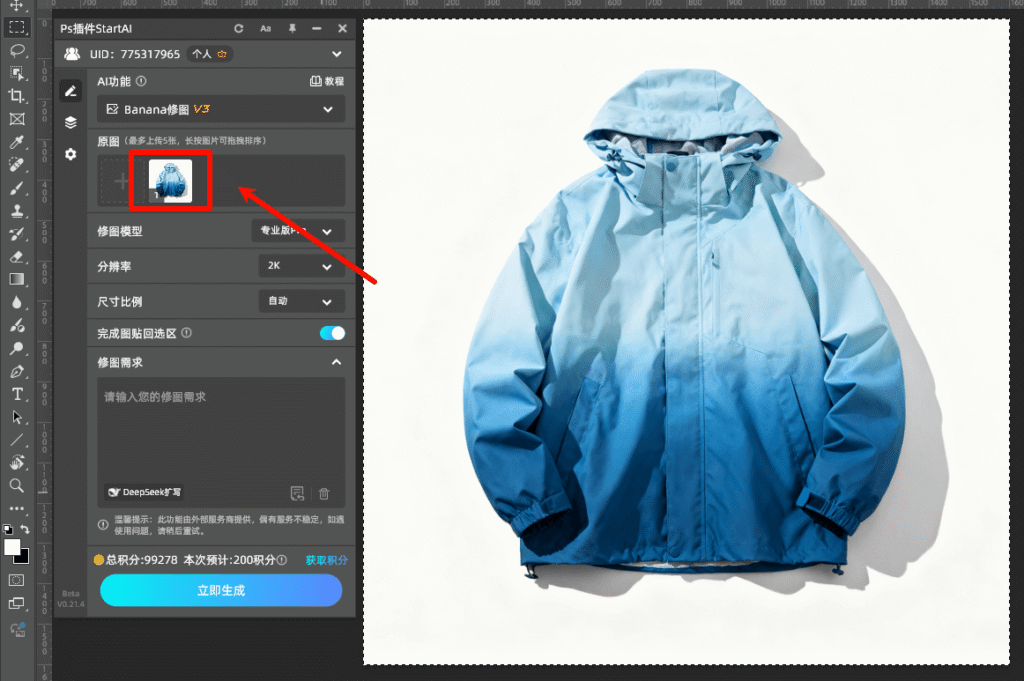
Task: Click the foreground color swatch
Action: click(13, 547)
